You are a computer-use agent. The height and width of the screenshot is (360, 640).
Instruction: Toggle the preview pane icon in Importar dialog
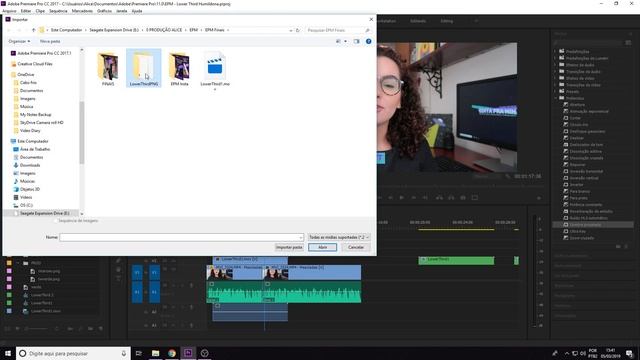[x=356, y=41]
